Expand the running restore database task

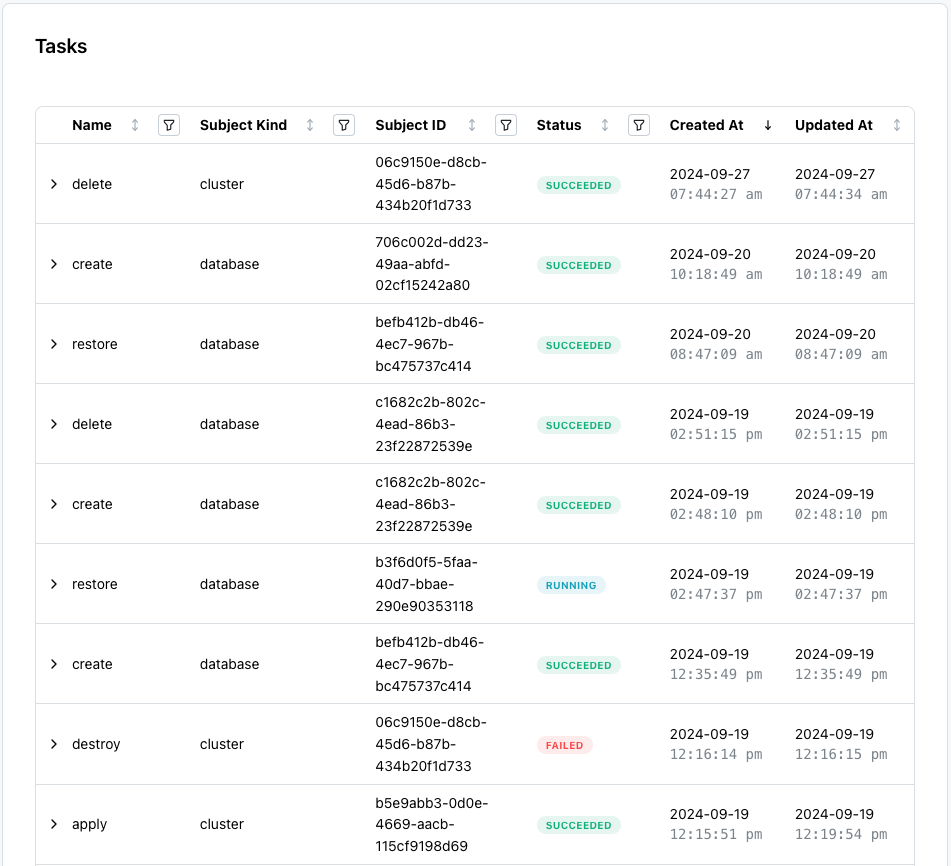pyautogui.click(x=54, y=584)
